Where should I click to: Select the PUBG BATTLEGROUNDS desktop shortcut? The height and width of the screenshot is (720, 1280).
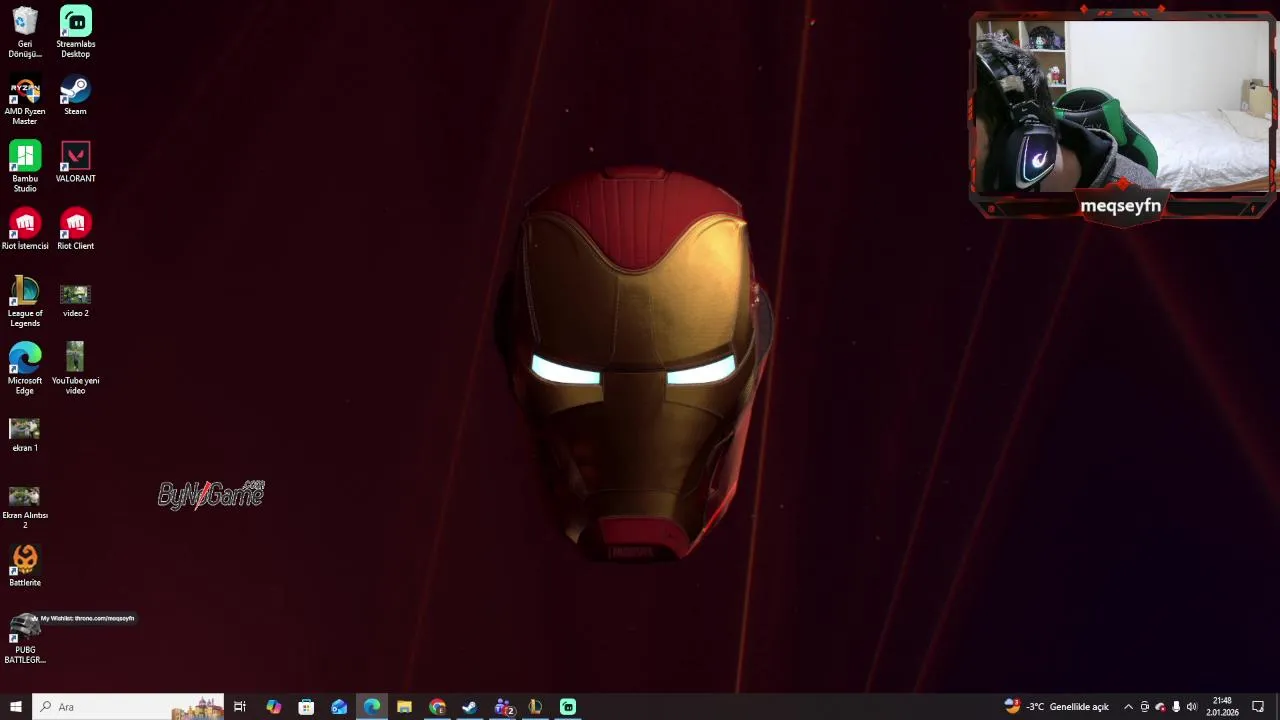coord(25,638)
